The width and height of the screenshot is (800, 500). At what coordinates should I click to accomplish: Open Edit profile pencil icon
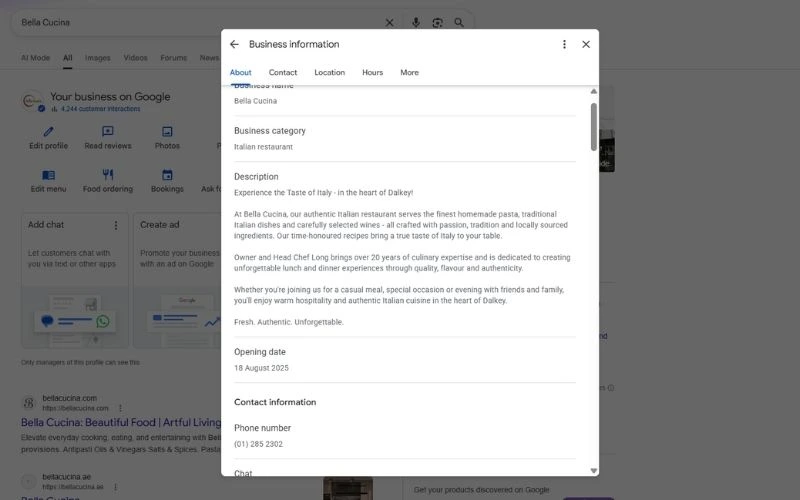(48, 132)
